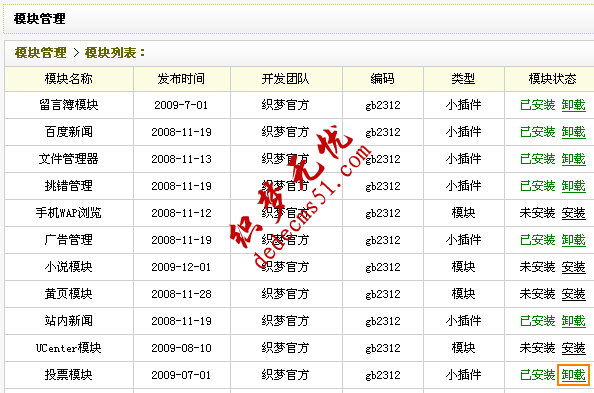Click 2008-11-19 date in 百度新闻 row
The height and width of the screenshot is (393, 594).
point(181,132)
